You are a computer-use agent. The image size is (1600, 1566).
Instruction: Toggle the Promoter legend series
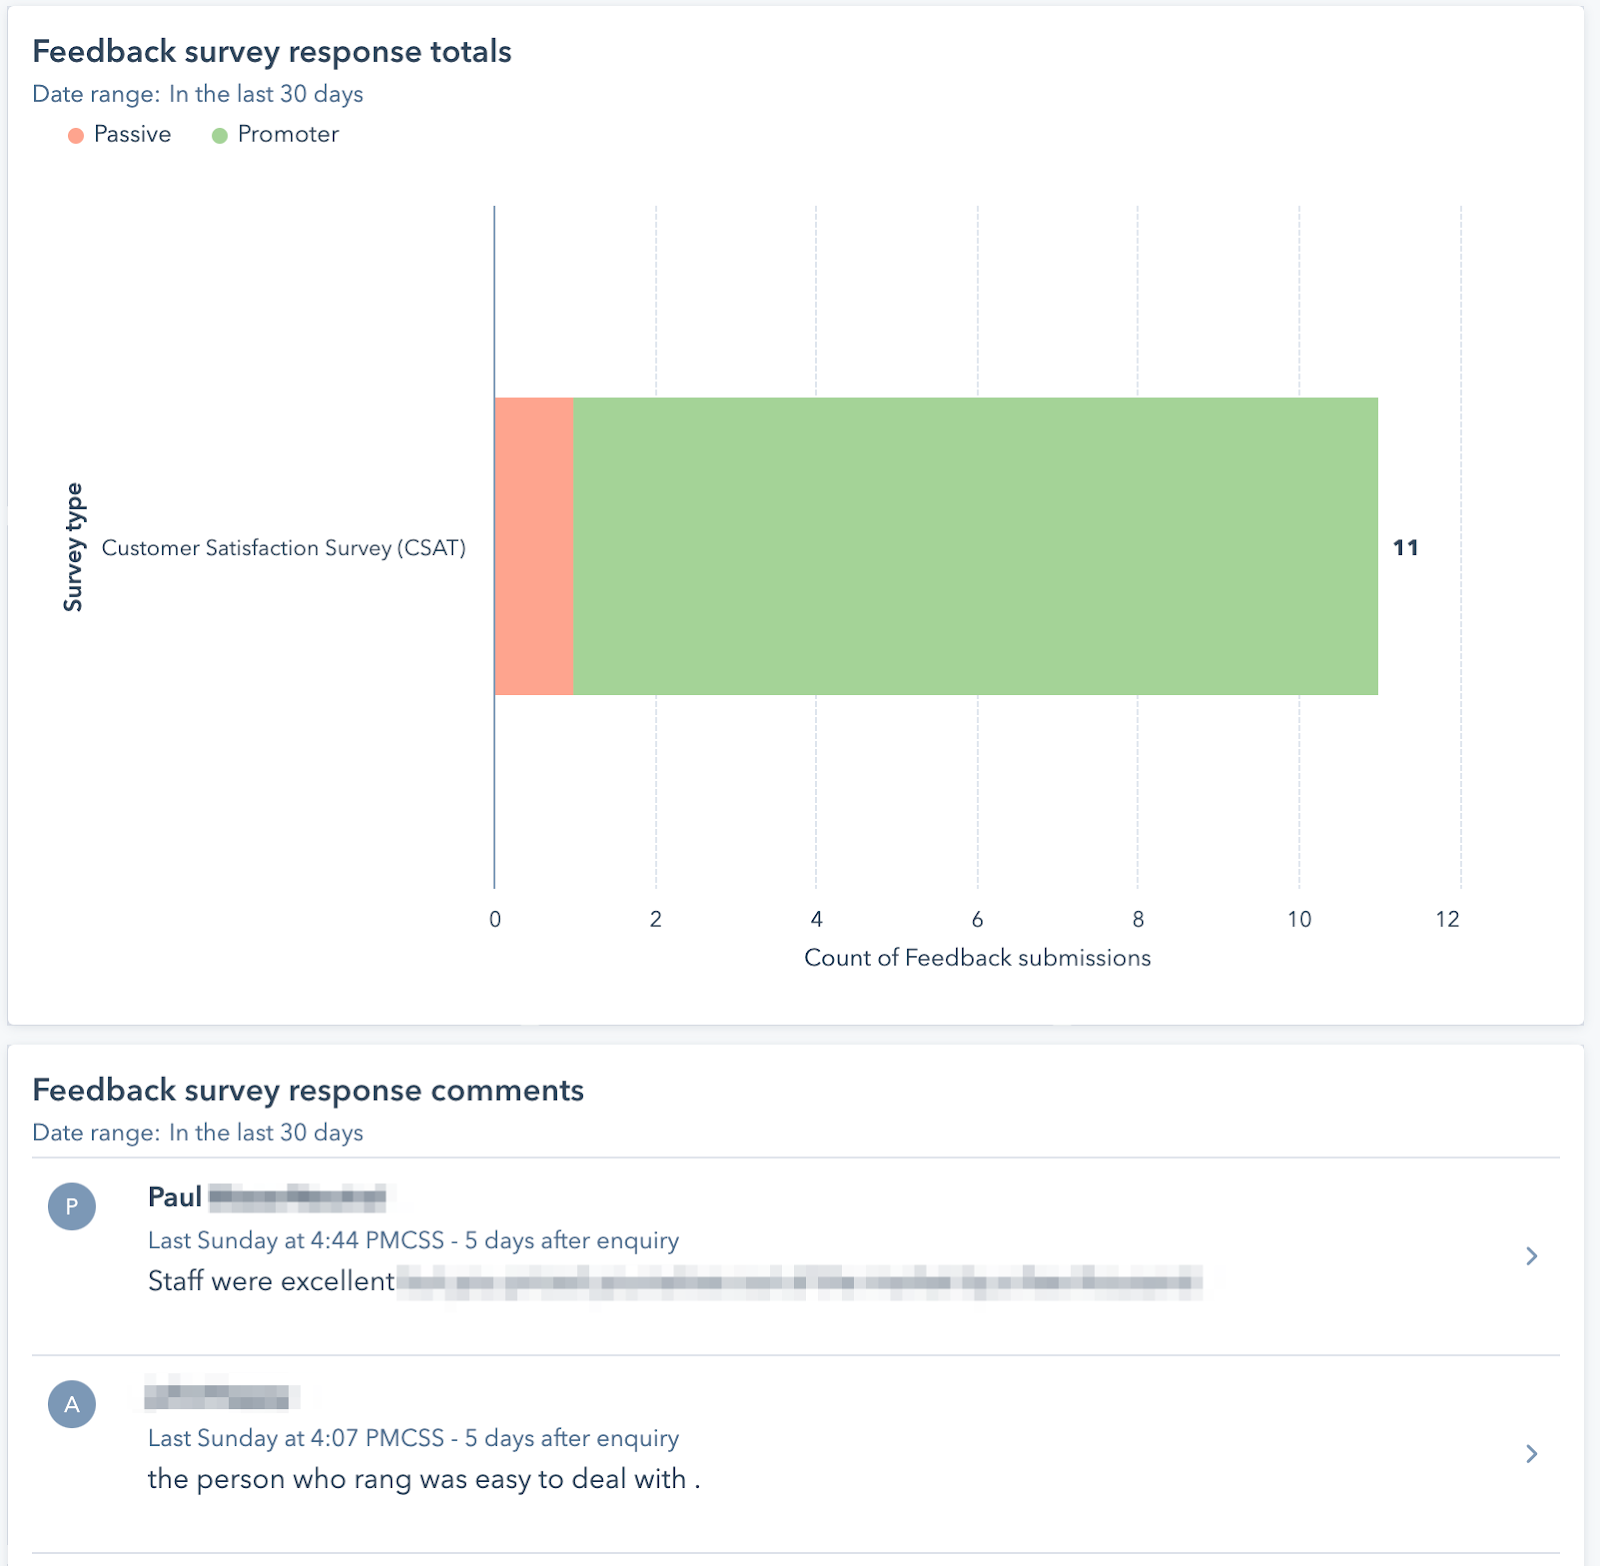276,135
